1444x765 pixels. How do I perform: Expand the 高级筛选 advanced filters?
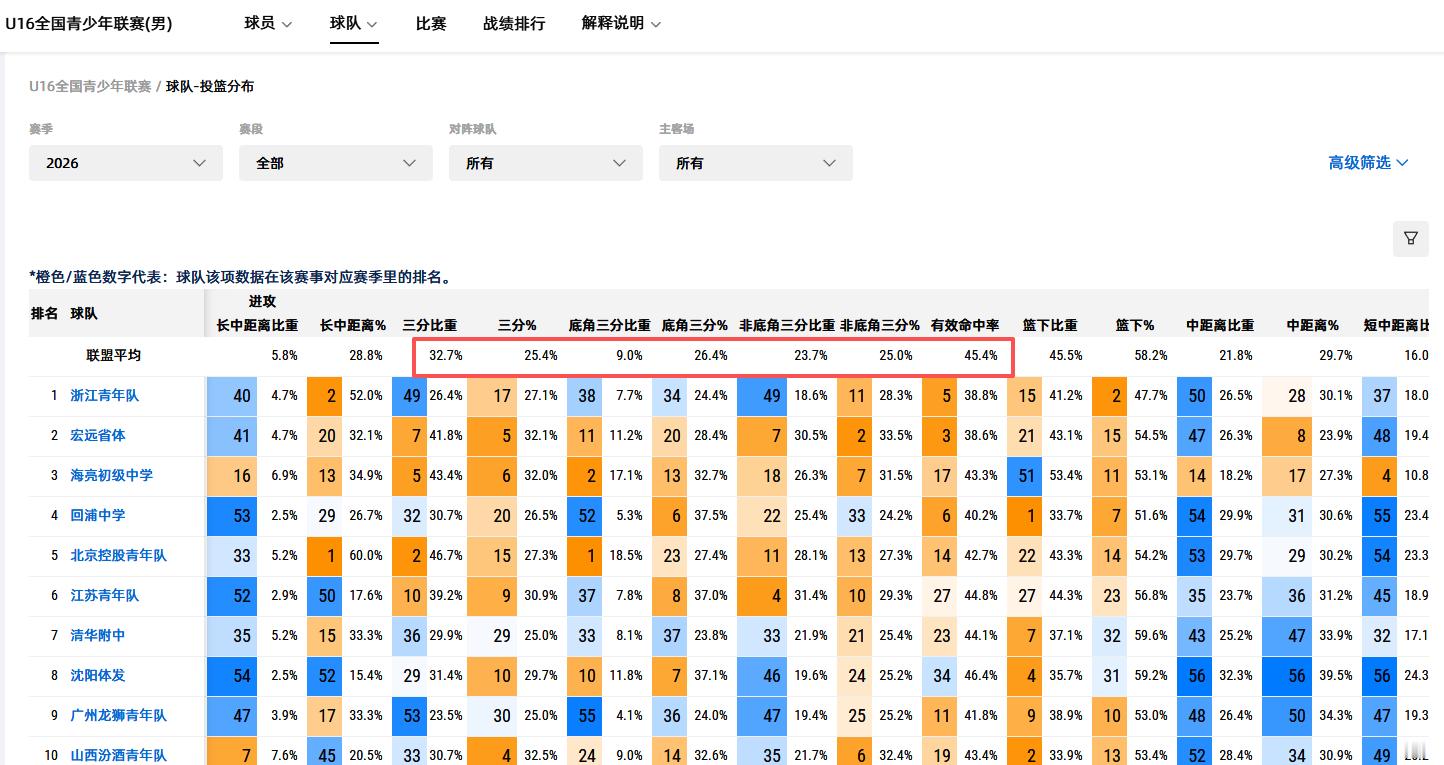pos(1368,163)
